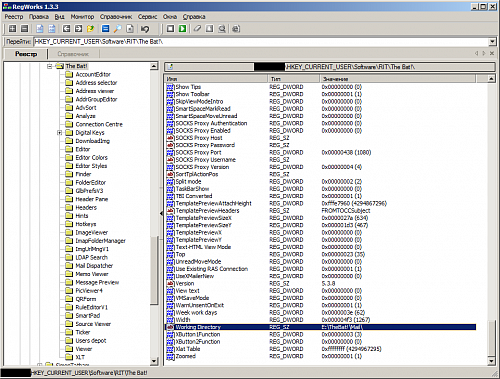Open the Монитор menu
Screen dimensions: 500x379
[82, 17]
